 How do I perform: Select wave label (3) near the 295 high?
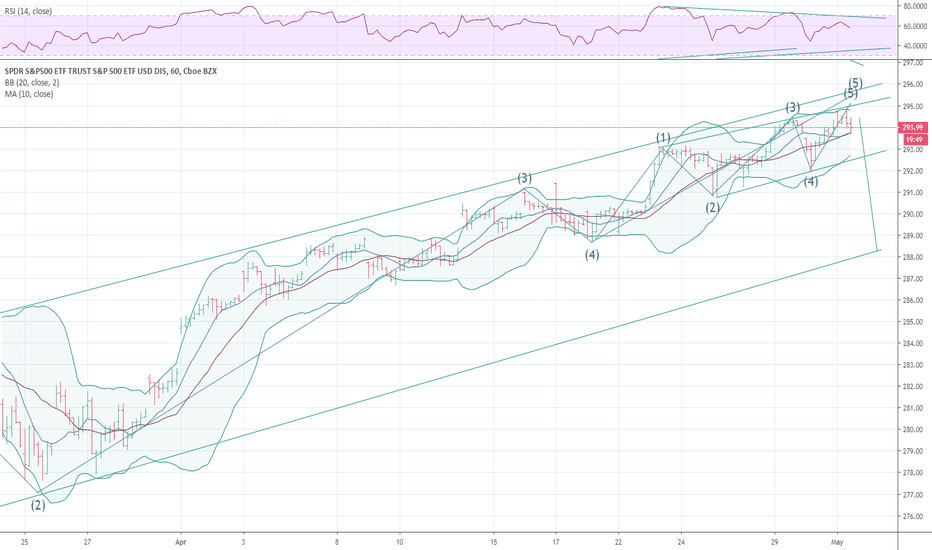coord(793,108)
